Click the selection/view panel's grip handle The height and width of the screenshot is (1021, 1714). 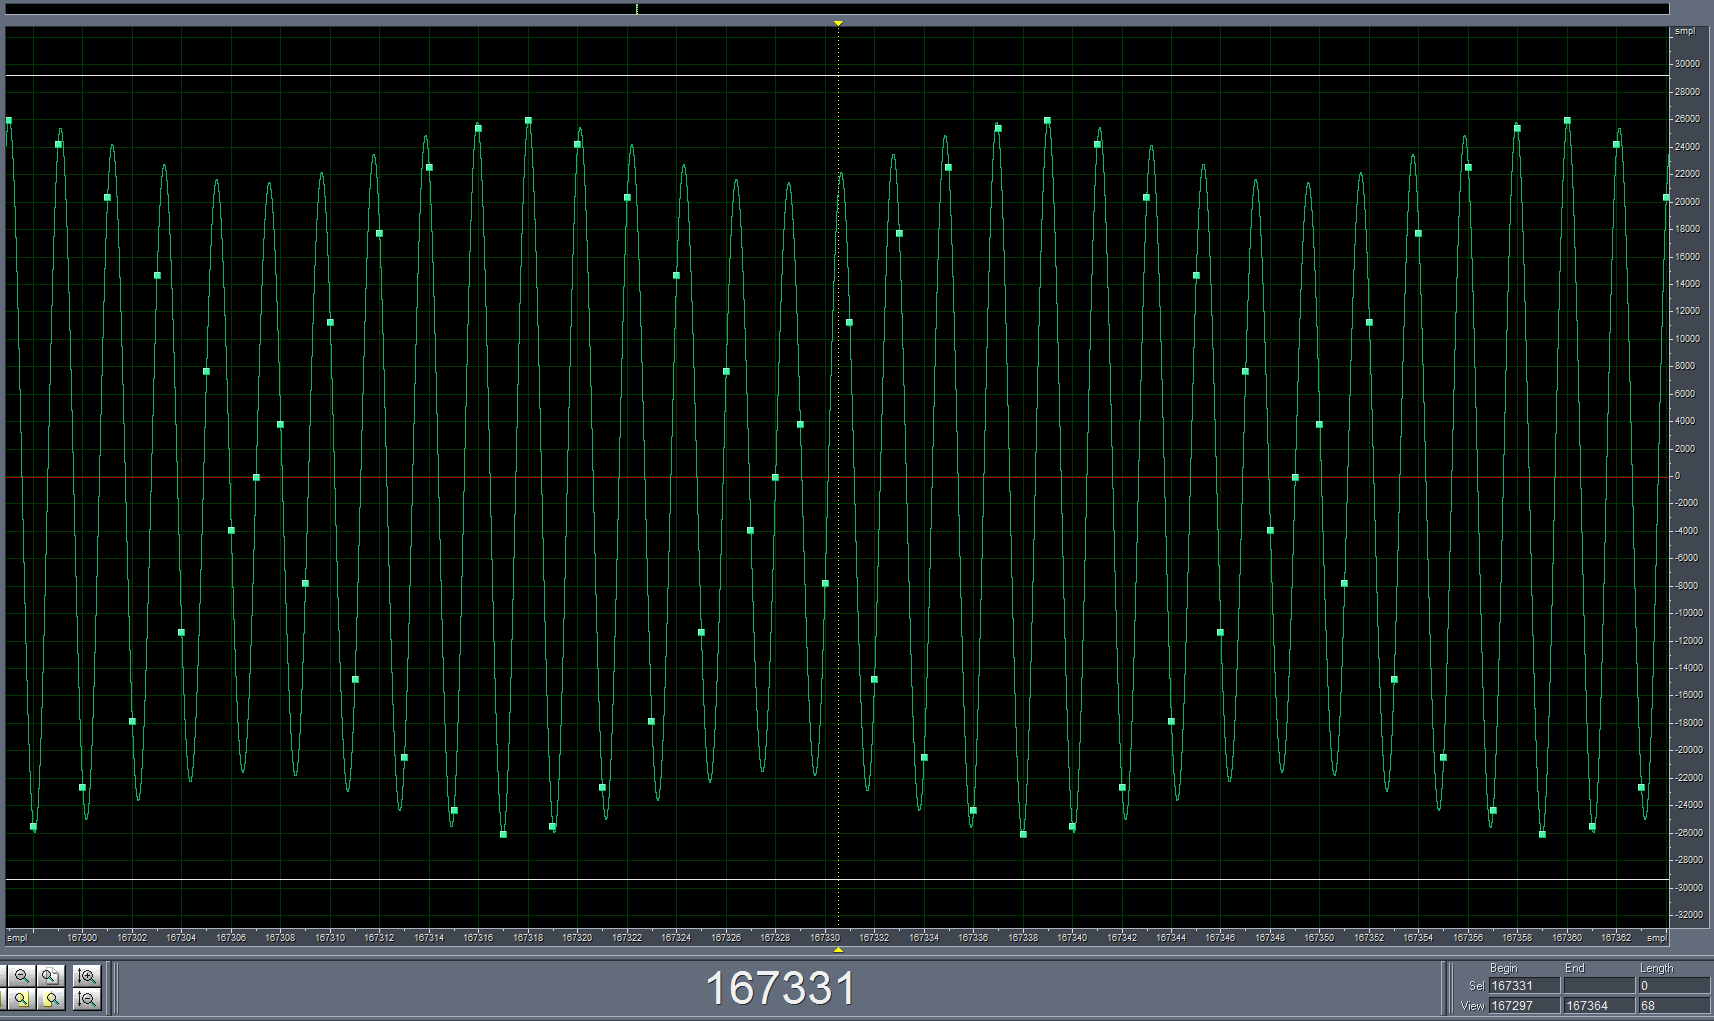click(1451, 988)
